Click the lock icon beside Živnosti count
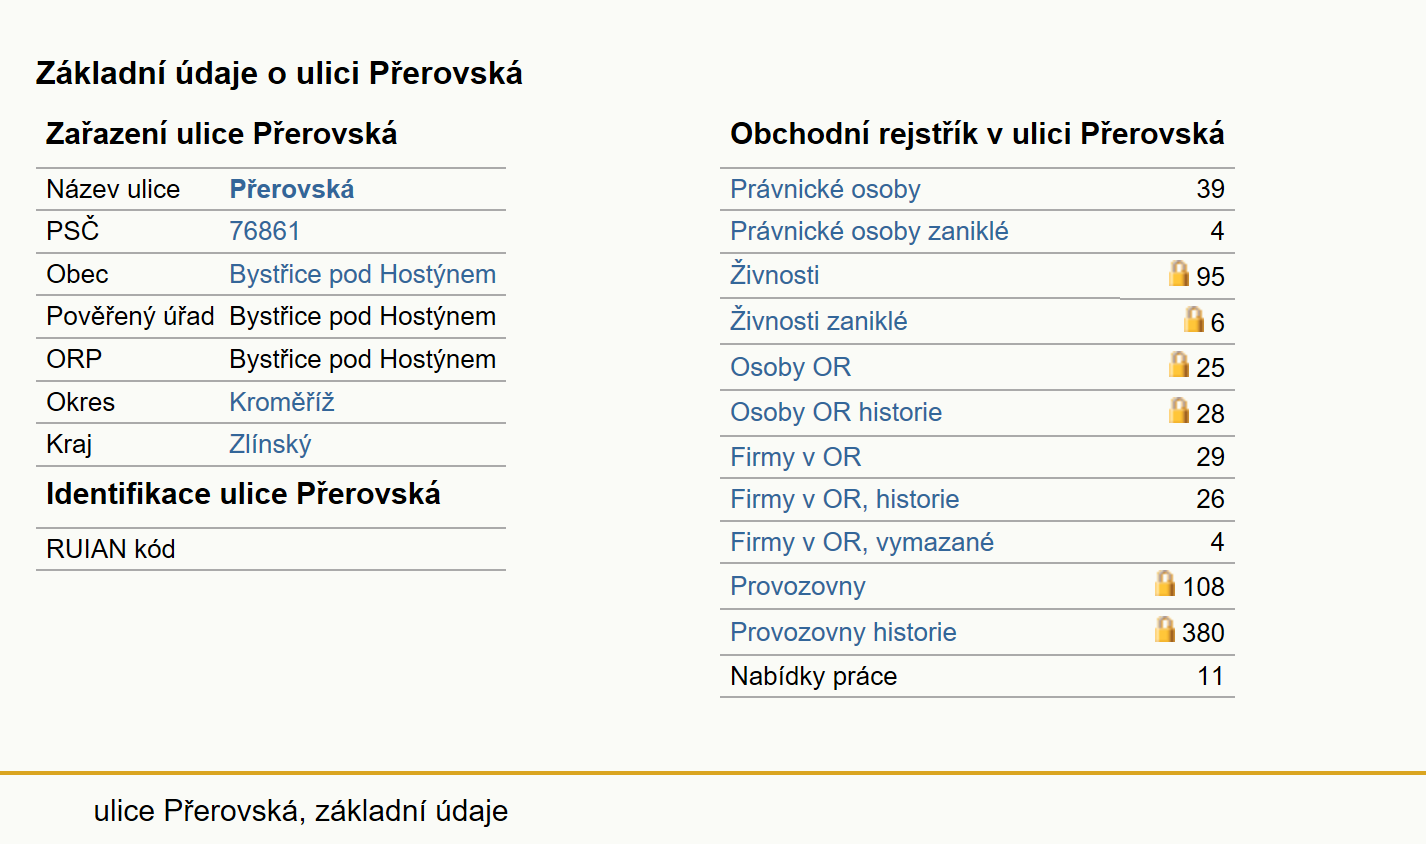Screen dimensions: 1426x844 click(1179, 273)
